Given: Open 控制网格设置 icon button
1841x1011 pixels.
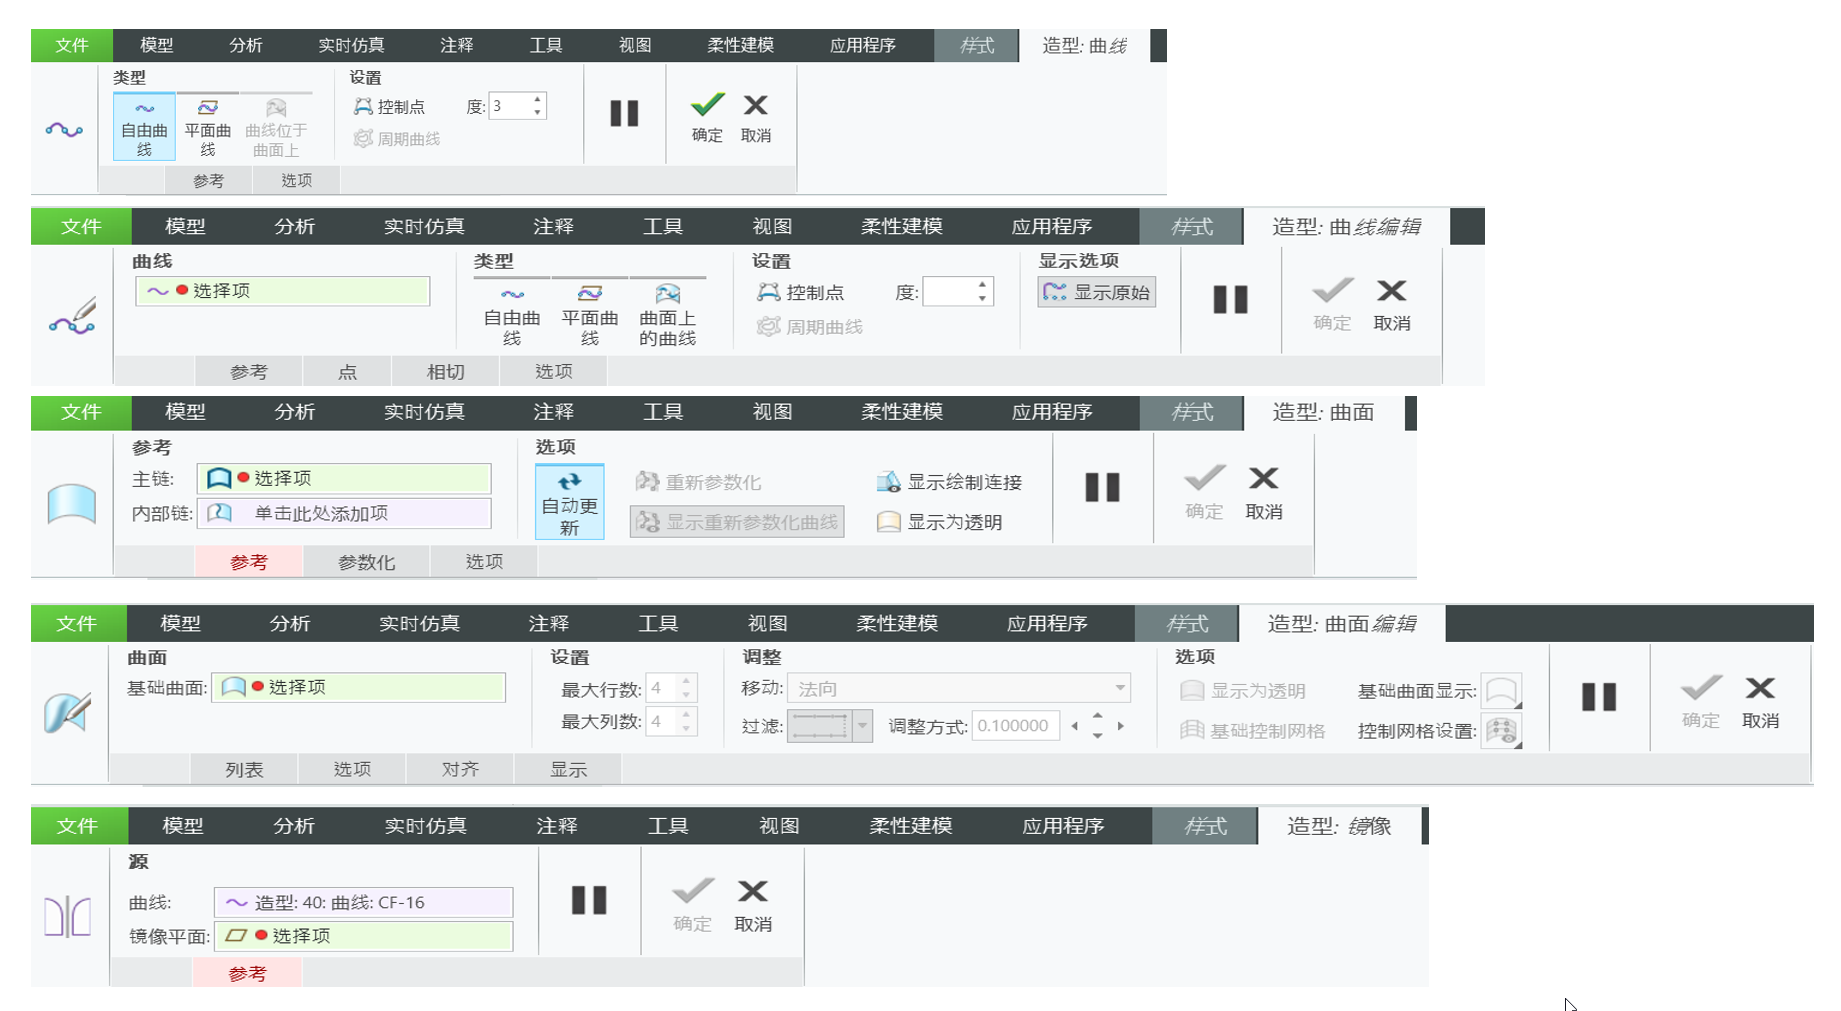Looking at the screenshot, I should pyautogui.click(x=1501, y=731).
